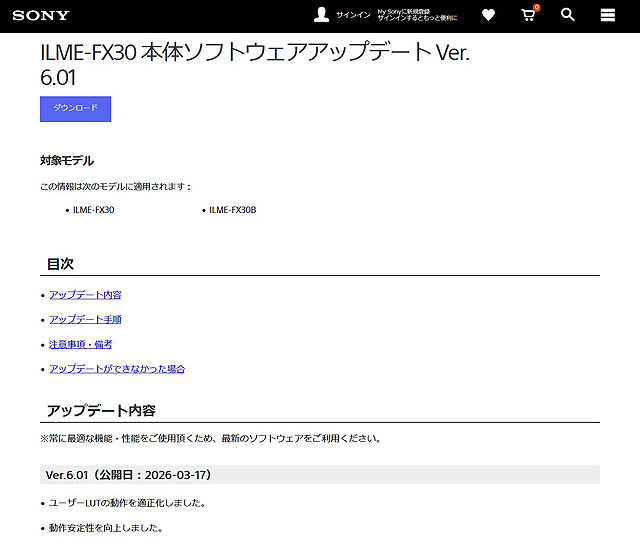Image resolution: width=640 pixels, height=544 pixels.
Task: Click the Ver.6.01 release date bar
Action: click(320, 474)
